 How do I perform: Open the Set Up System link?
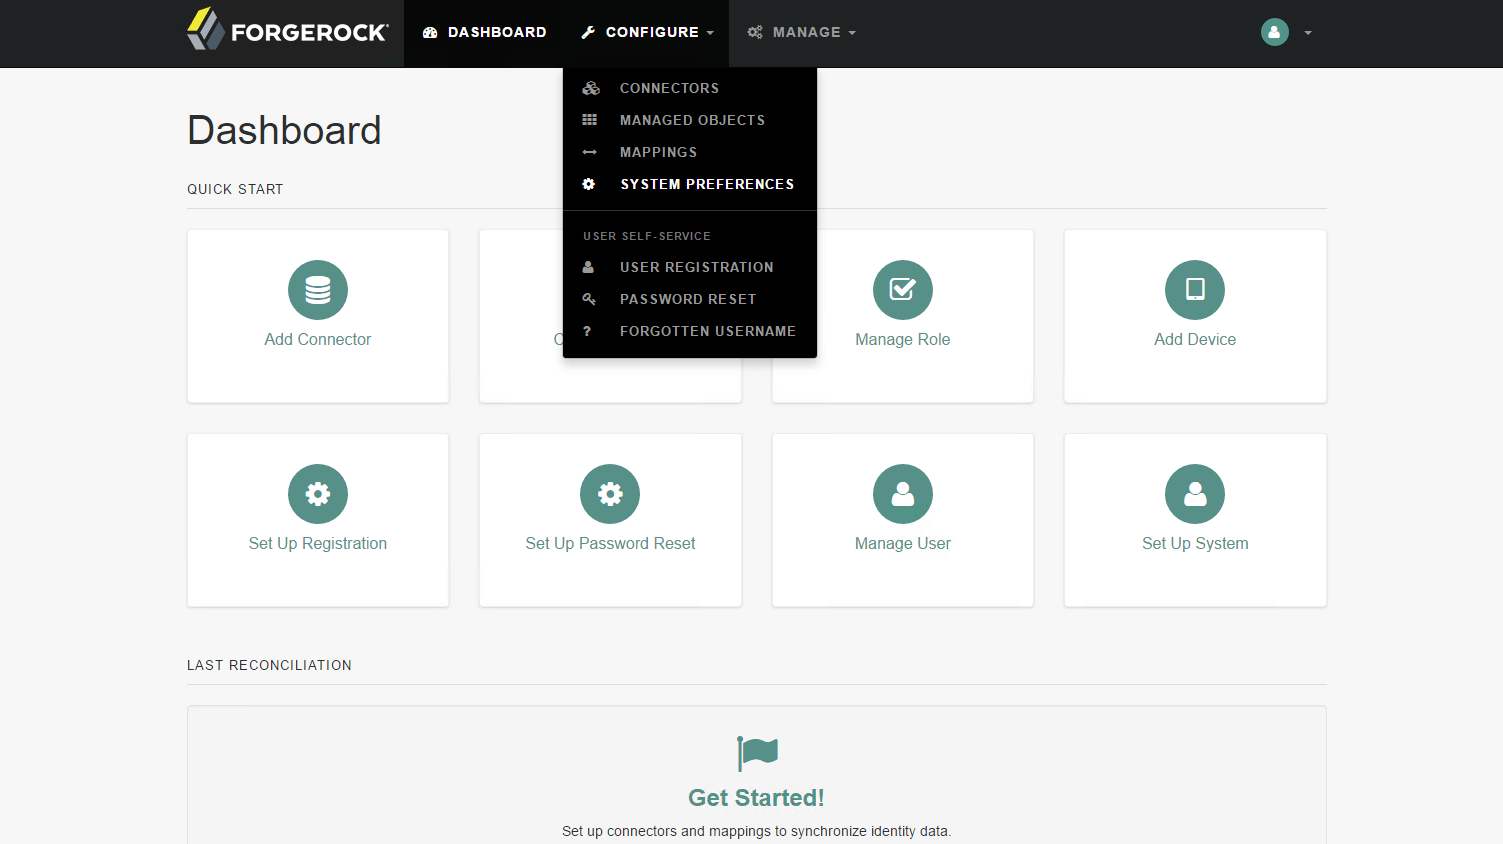(1195, 544)
